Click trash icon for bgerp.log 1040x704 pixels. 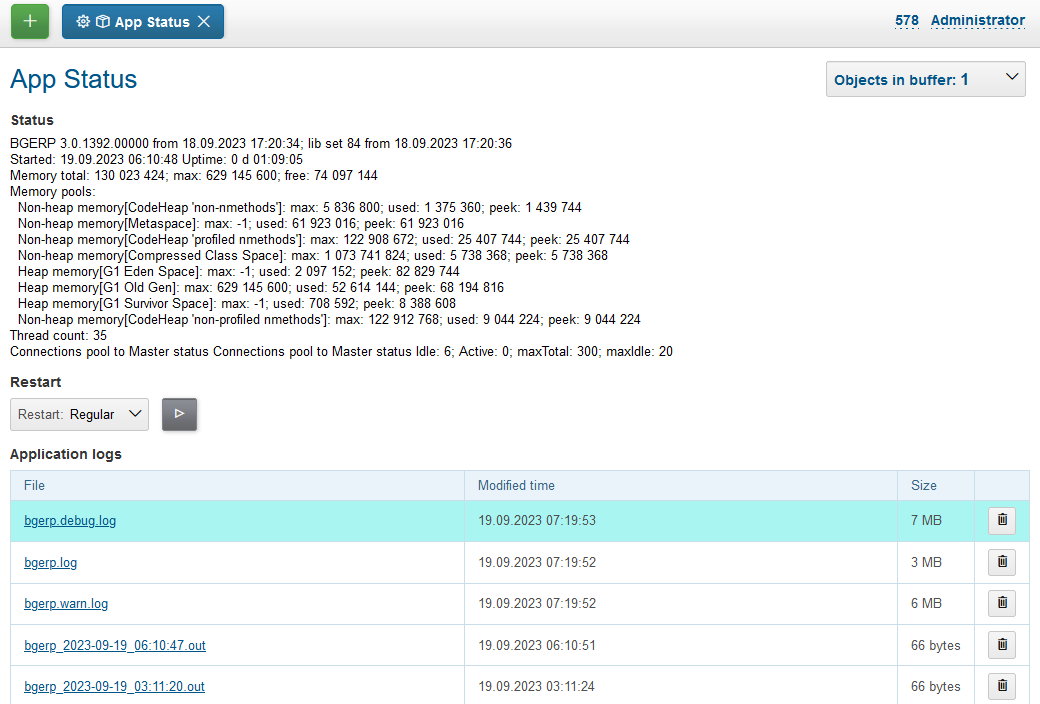pyautogui.click(x=1001, y=562)
